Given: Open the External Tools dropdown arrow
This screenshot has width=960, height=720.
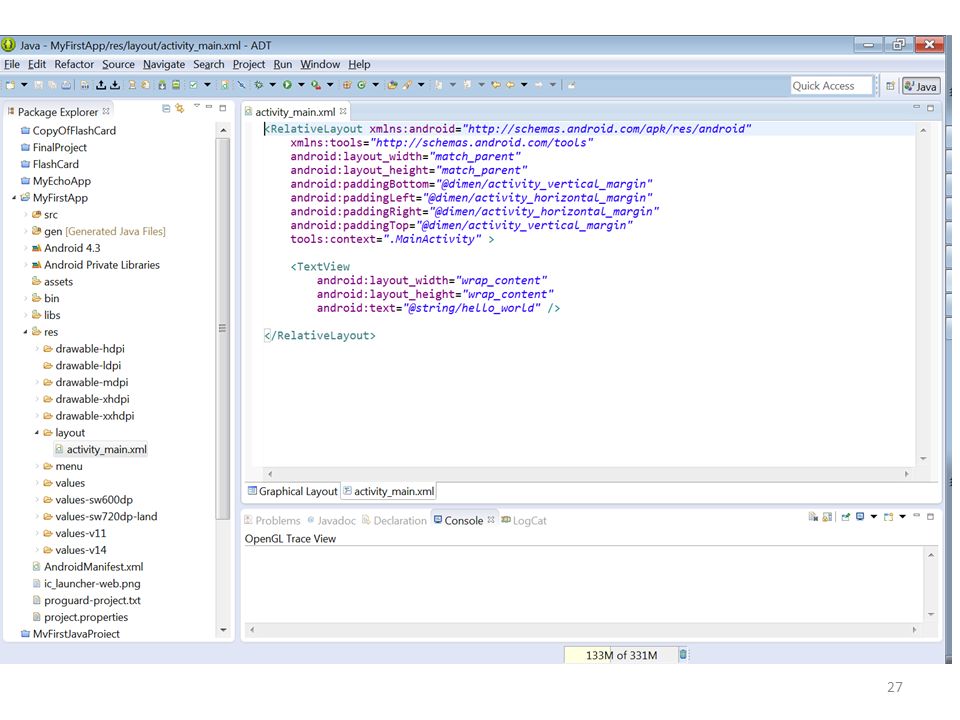Looking at the screenshot, I should point(330,85).
